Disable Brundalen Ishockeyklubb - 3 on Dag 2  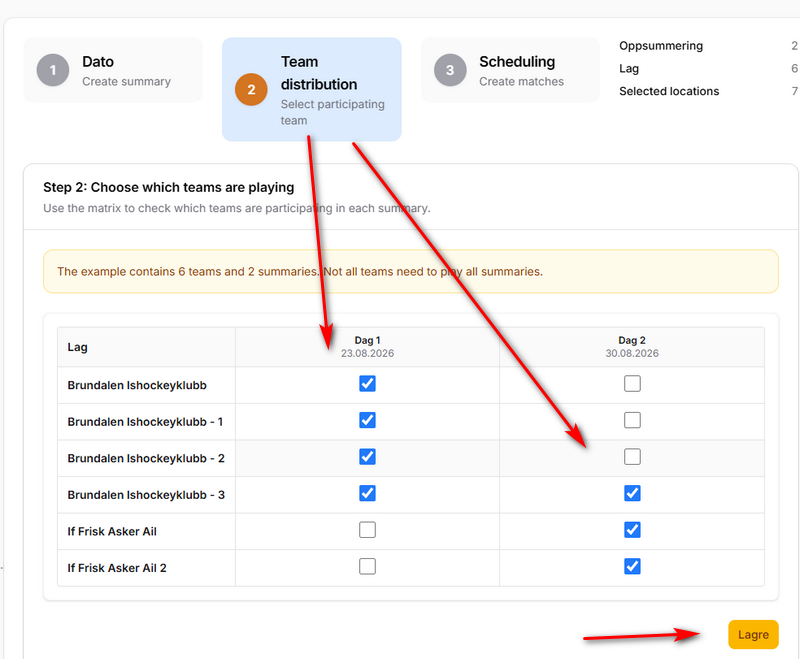[632, 493]
